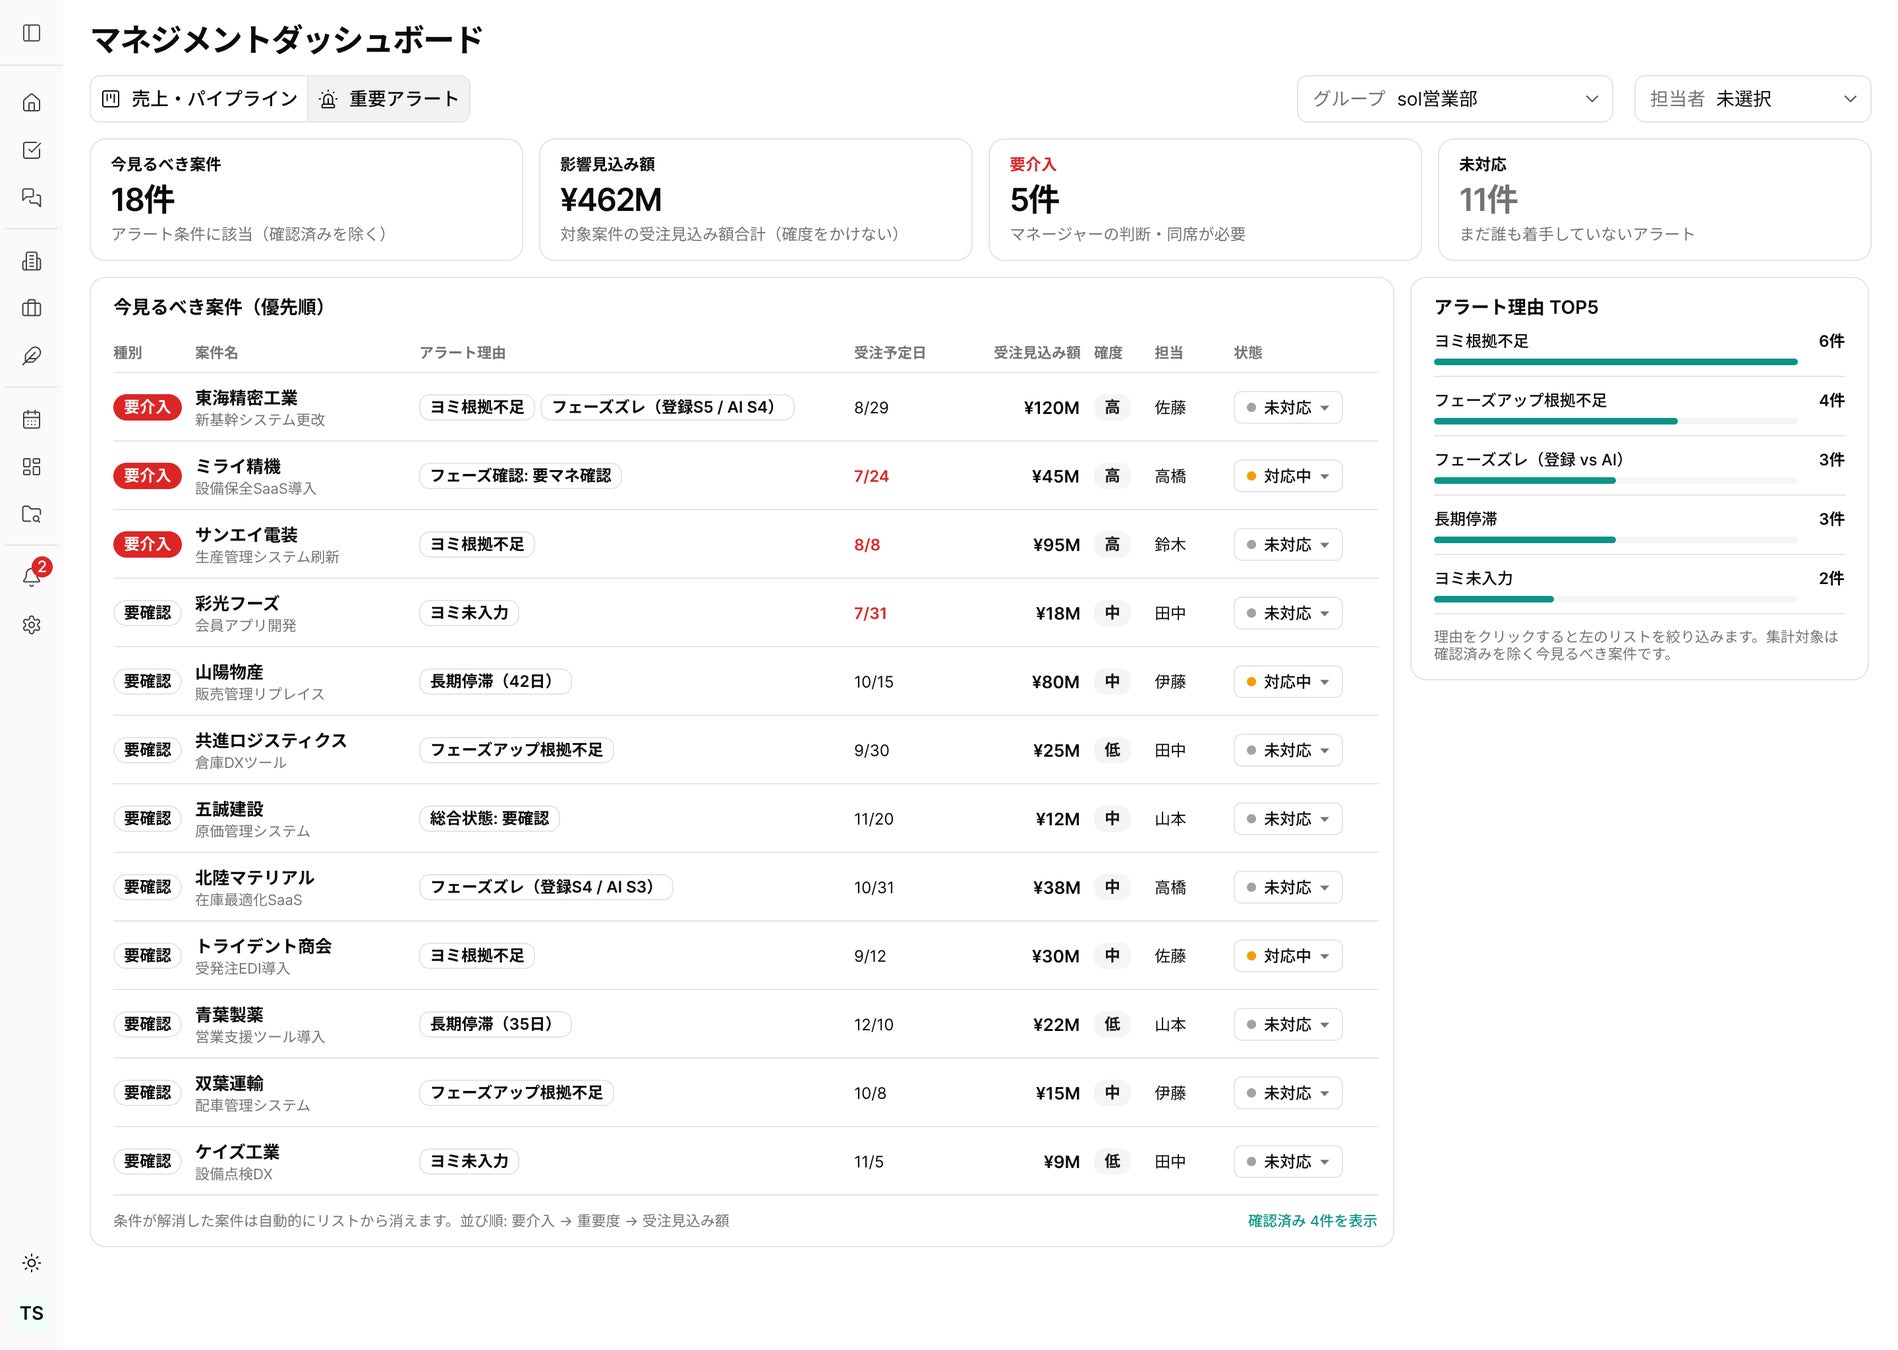Open the 未対応 11件 summary card
Screen dimensions: 1898x1350
(x=1654, y=200)
